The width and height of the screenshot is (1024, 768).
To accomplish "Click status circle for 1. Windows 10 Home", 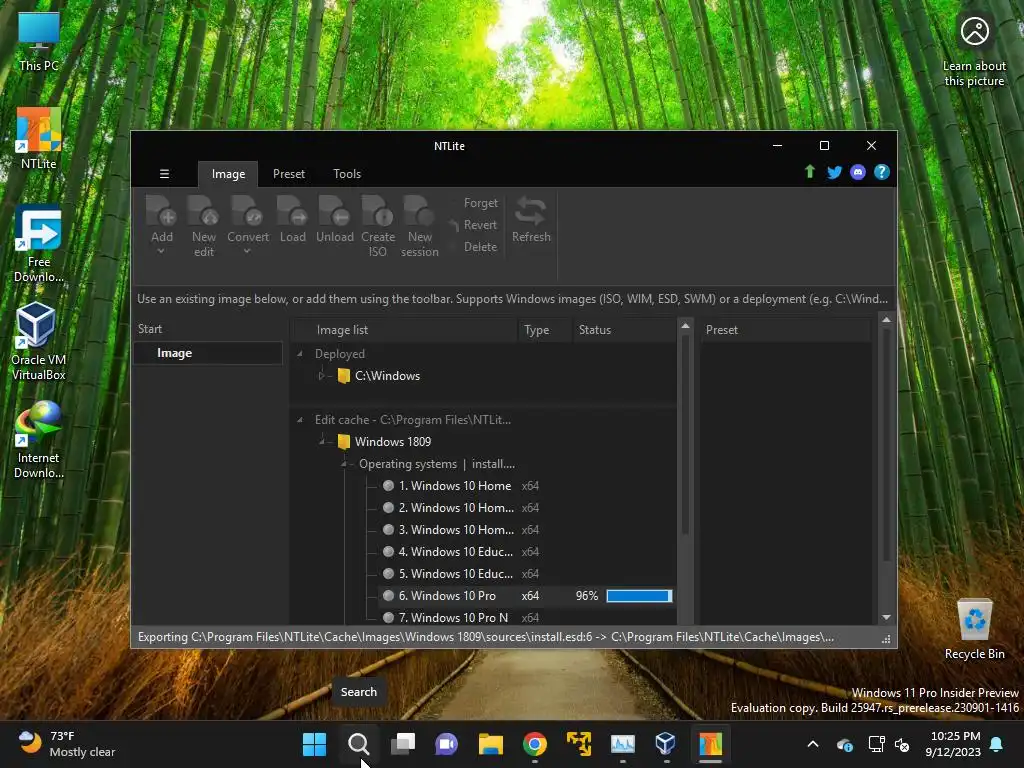I will pos(388,485).
